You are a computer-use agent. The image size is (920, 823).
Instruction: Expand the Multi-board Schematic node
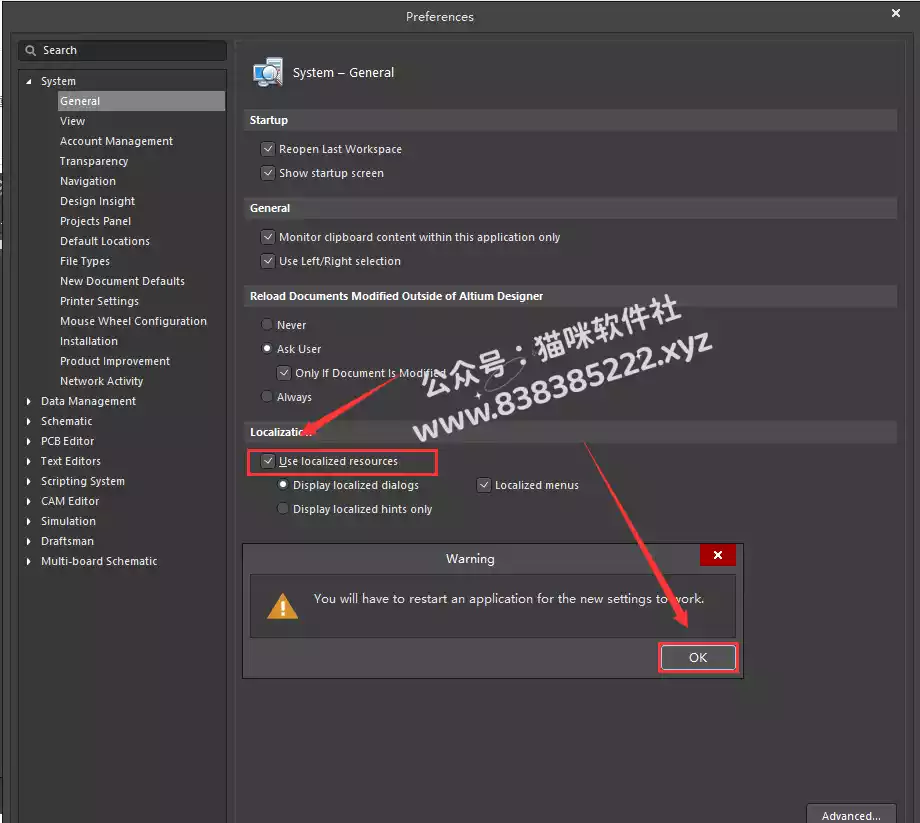point(29,561)
